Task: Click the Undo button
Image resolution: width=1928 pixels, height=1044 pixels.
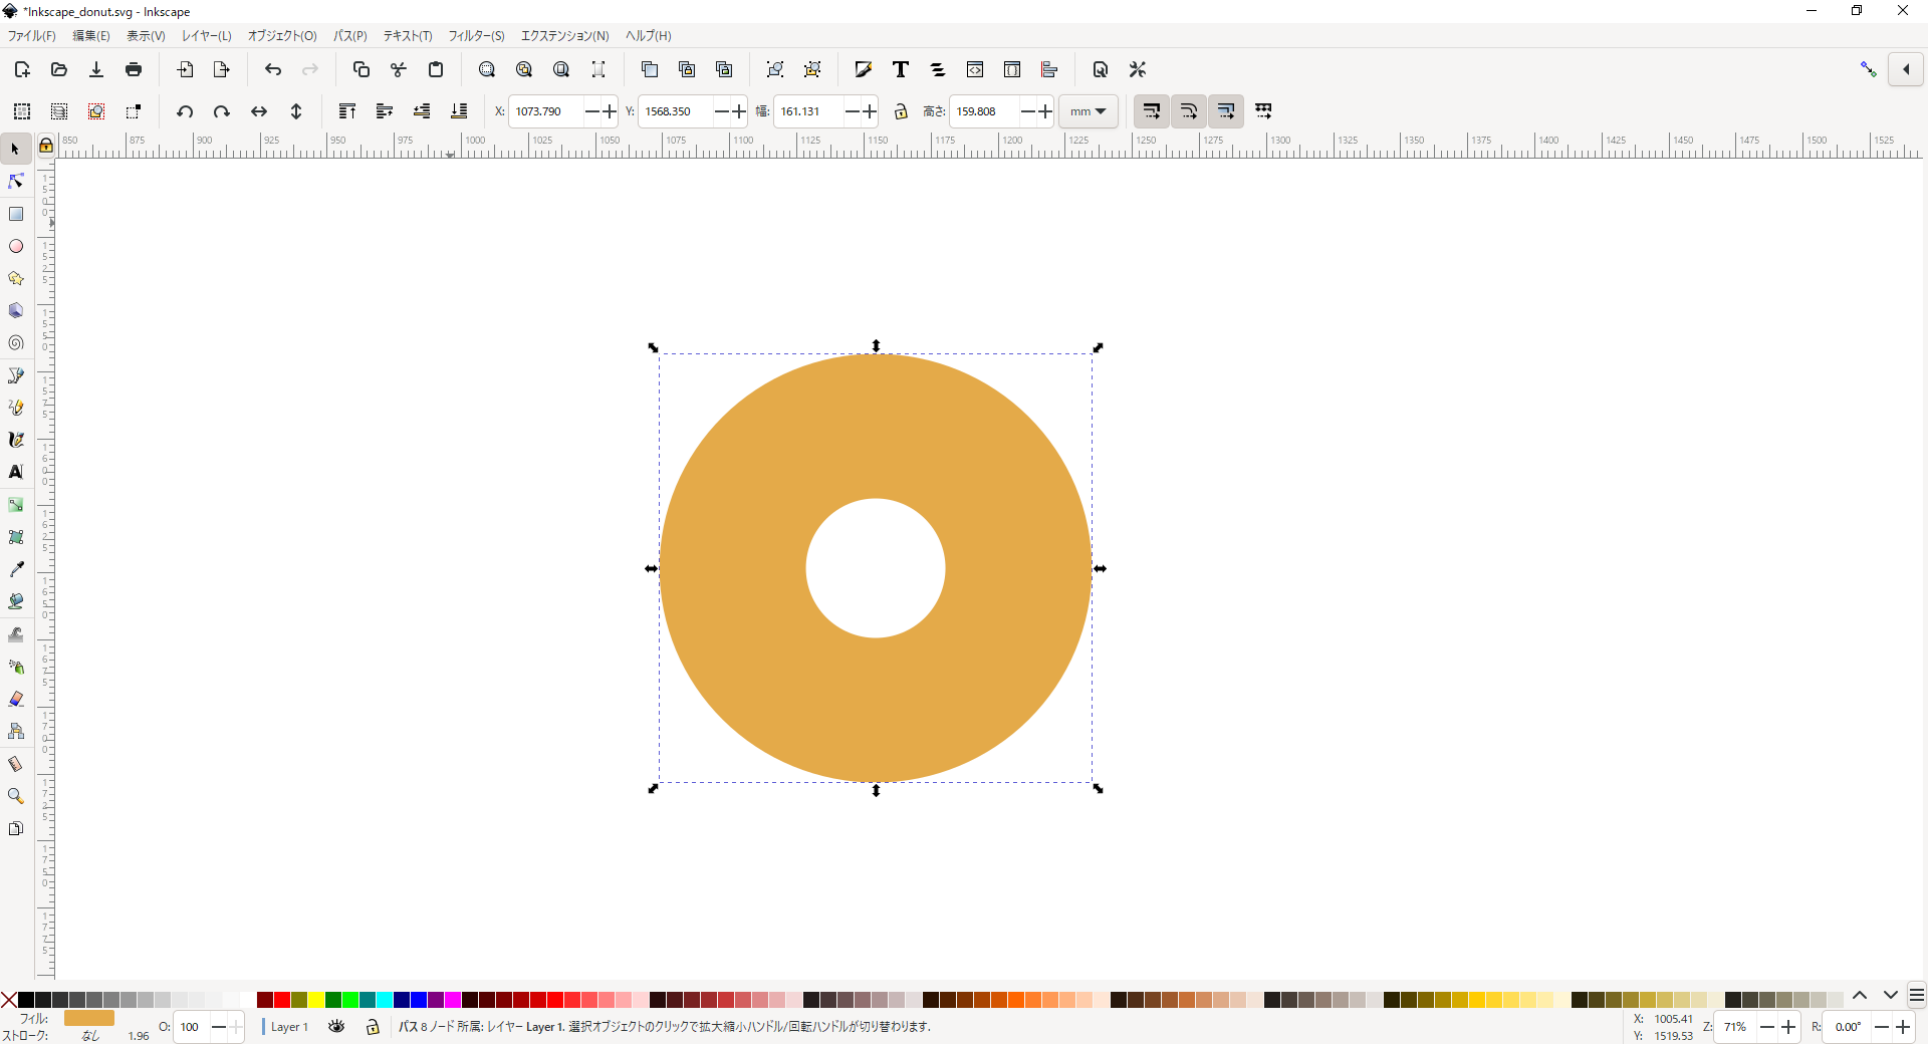Action: coord(273,69)
